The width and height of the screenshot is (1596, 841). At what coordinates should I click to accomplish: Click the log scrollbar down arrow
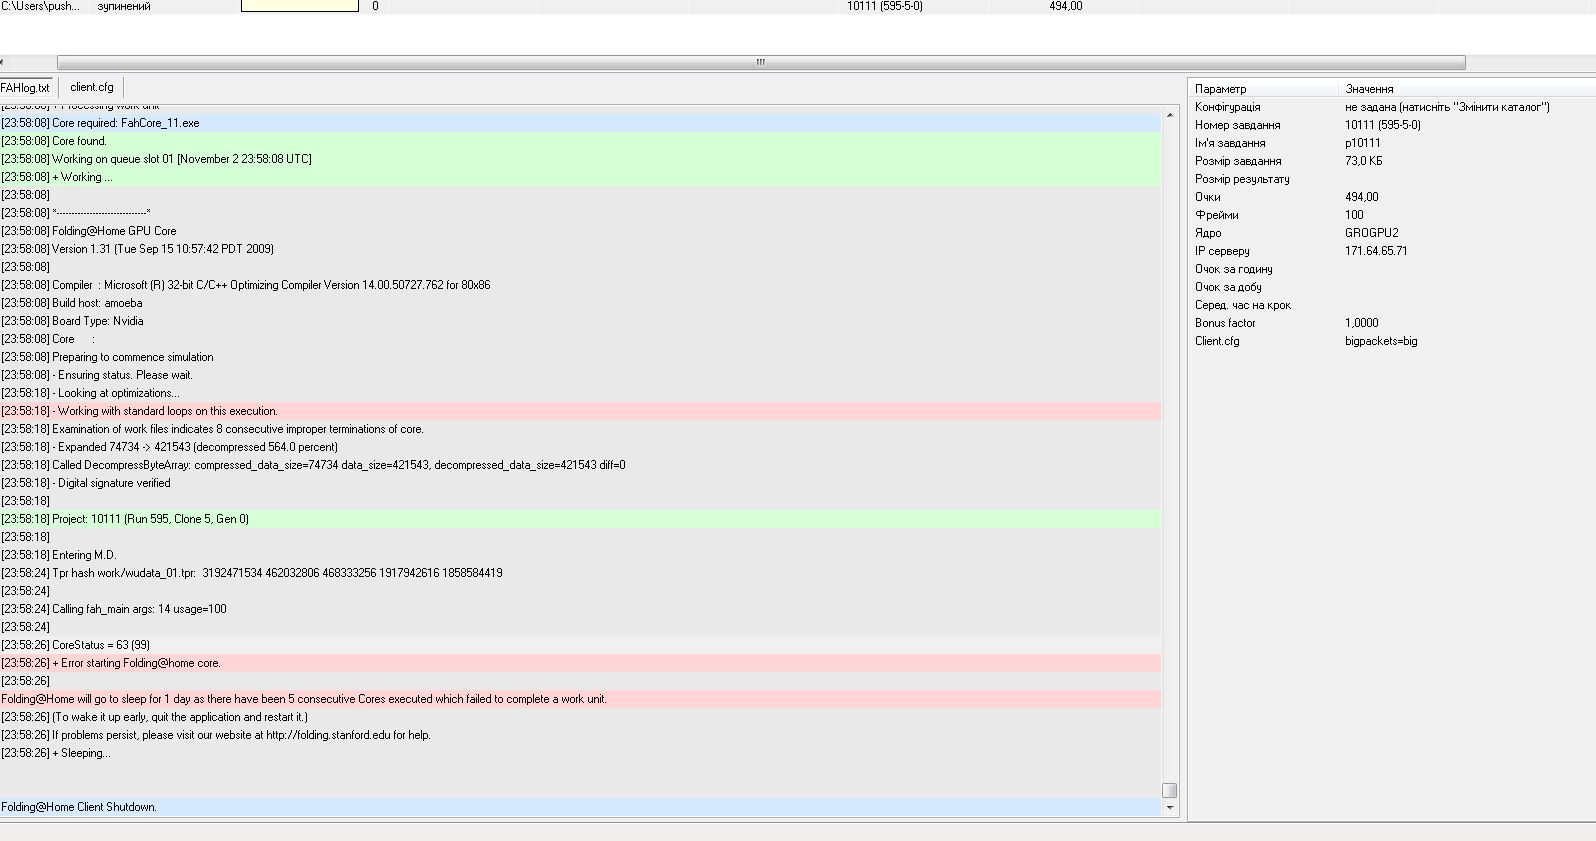tap(1170, 807)
